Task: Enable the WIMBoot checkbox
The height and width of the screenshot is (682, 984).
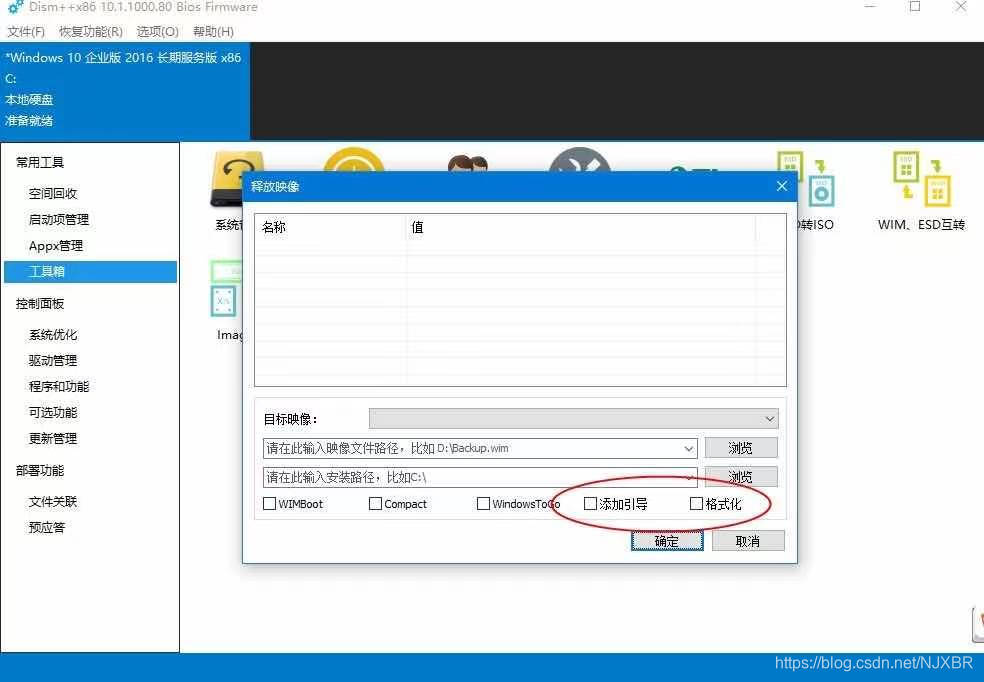Action: point(269,504)
